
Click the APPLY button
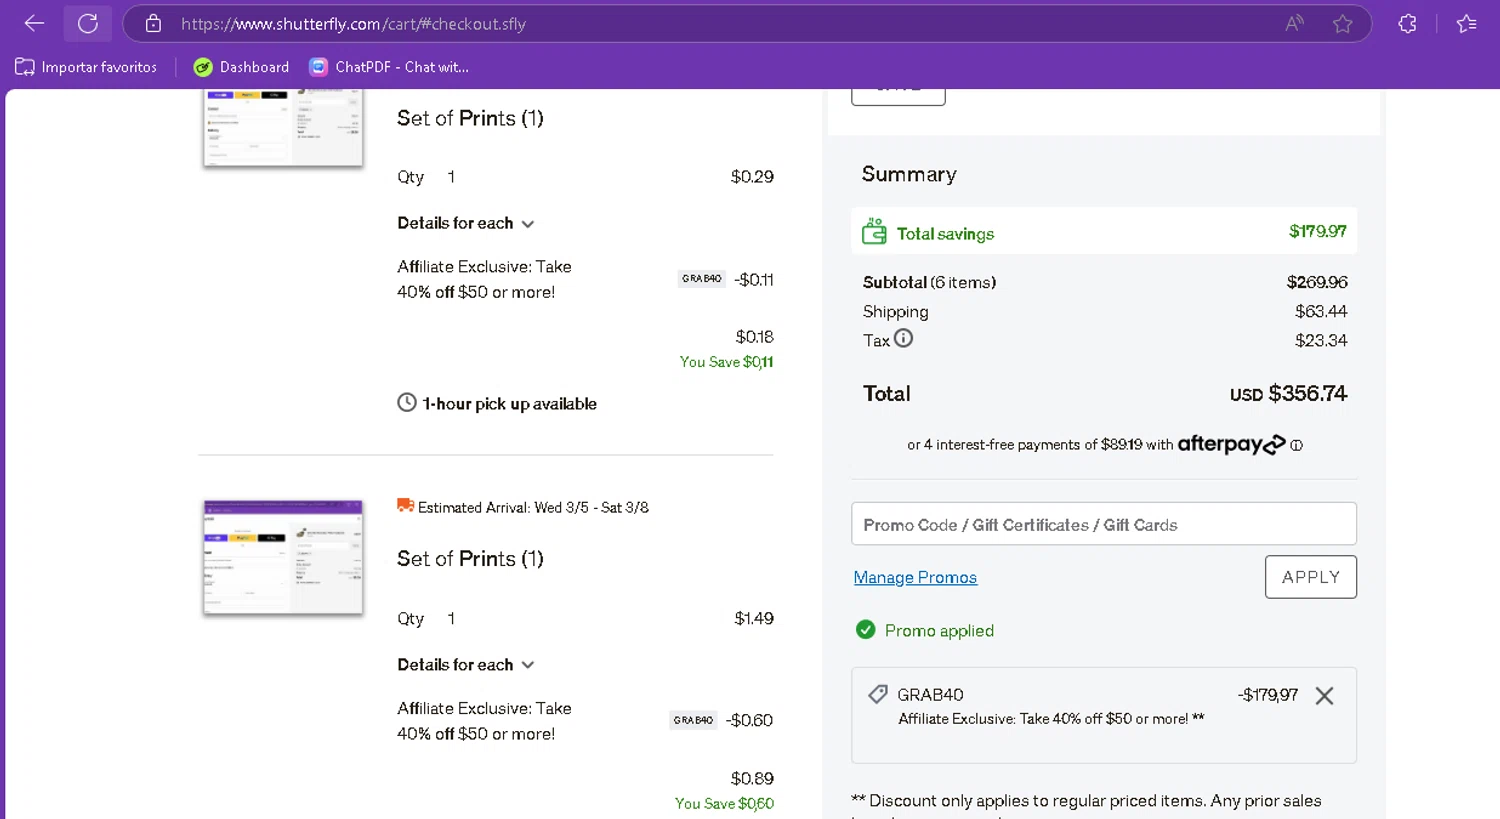[1311, 577]
